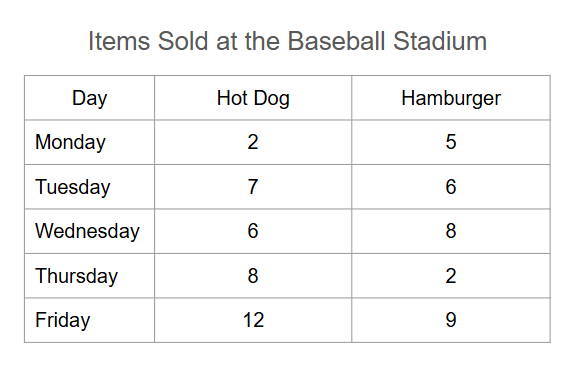The width and height of the screenshot is (586, 380).
Task: Select the Hamburger column header
Action: [451, 98]
